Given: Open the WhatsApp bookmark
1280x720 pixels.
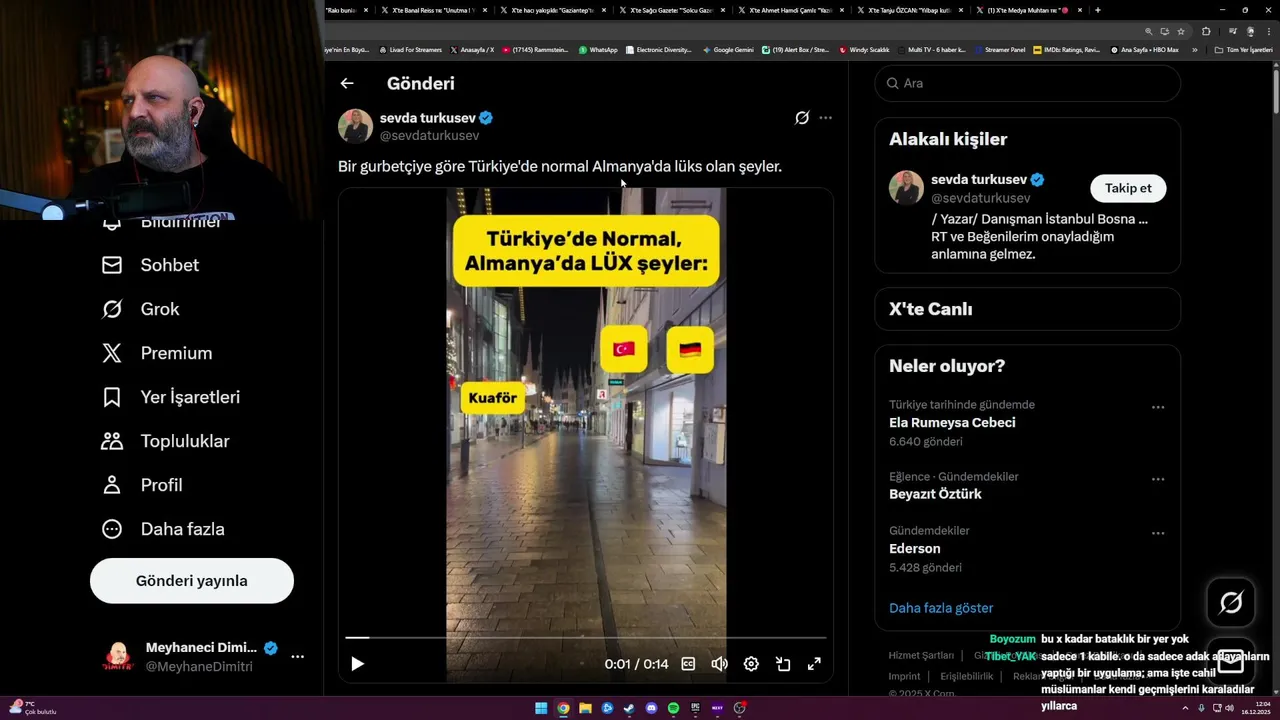Looking at the screenshot, I should point(598,49).
